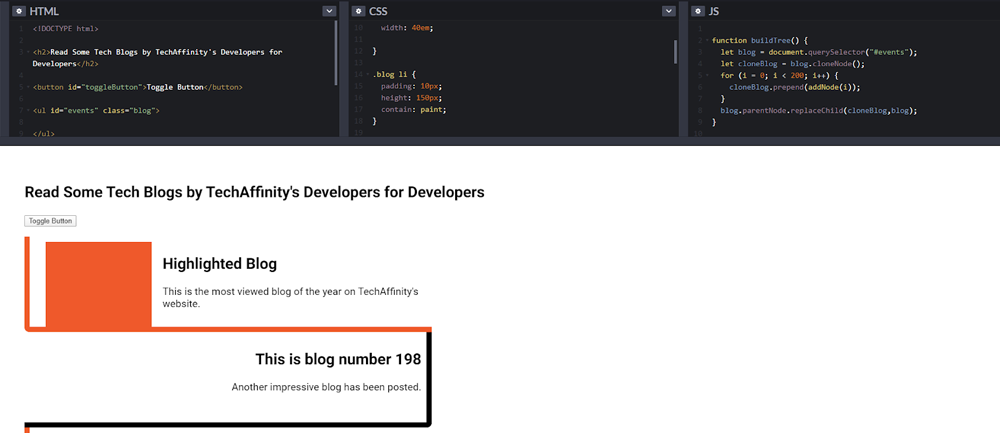Click the Toggle Button in preview
This screenshot has width=1000, height=433.
pyautogui.click(x=50, y=221)
